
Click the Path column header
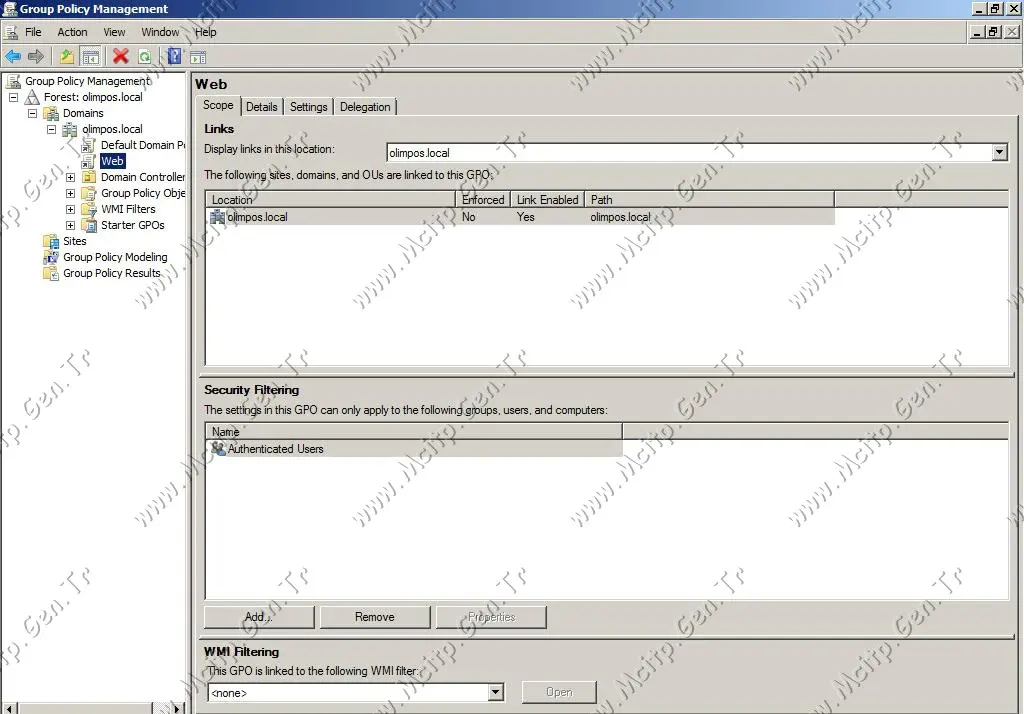point(709,199)
